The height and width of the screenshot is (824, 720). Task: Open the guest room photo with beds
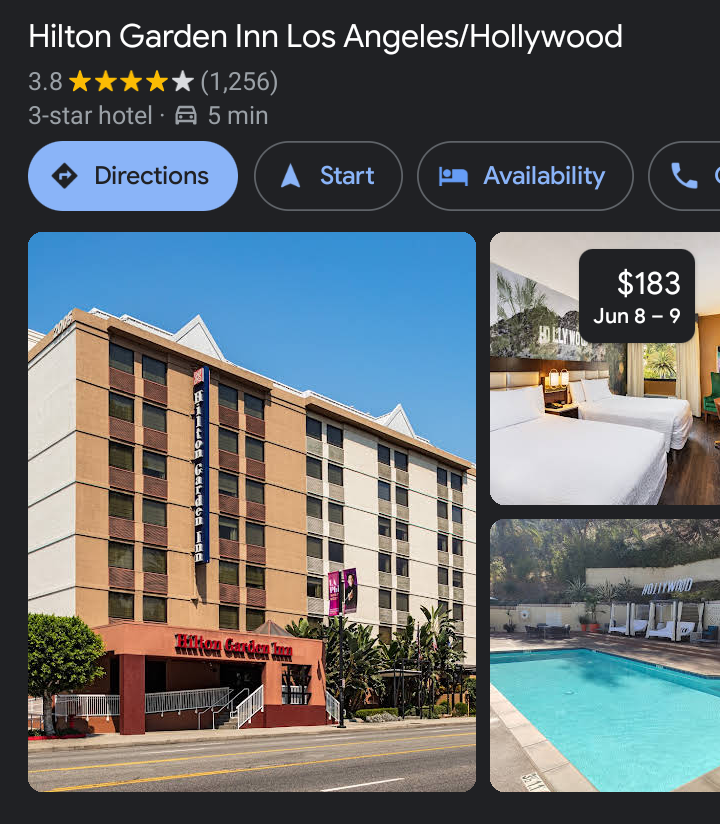coord(605,368)
